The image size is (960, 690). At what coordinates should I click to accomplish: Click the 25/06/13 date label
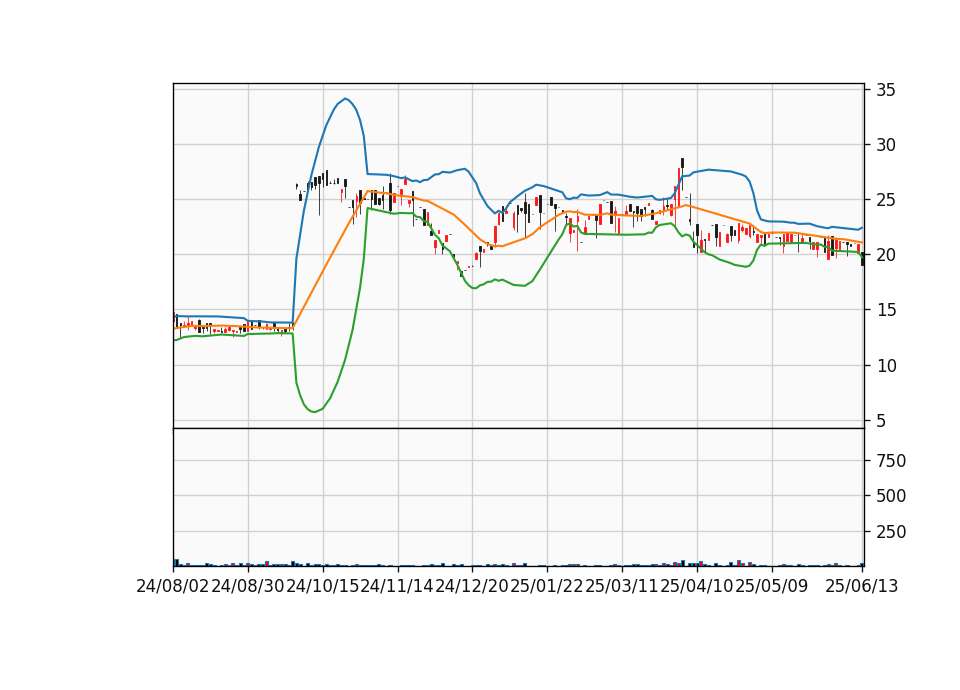[x=862, y=586]
